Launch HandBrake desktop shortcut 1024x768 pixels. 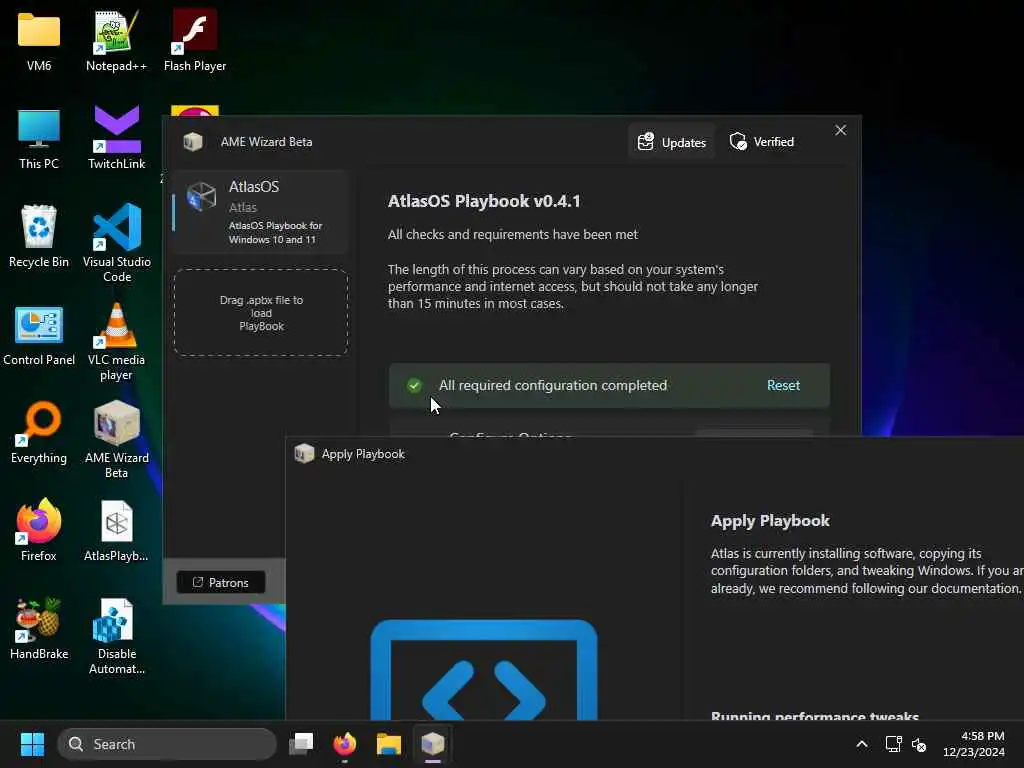tap(39, 628)
